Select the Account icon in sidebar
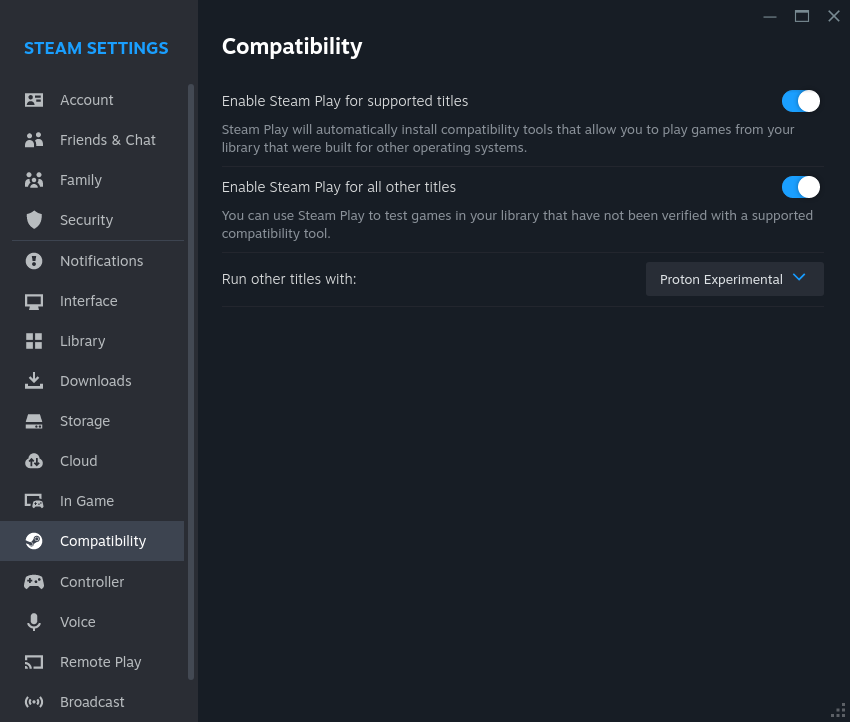 [34, 100]
